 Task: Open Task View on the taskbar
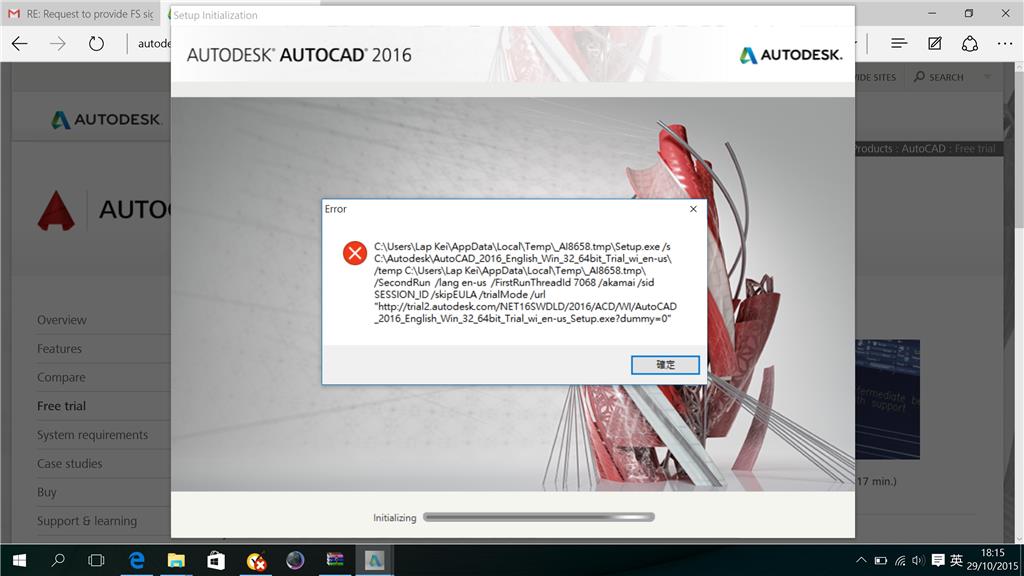(96, 560)
